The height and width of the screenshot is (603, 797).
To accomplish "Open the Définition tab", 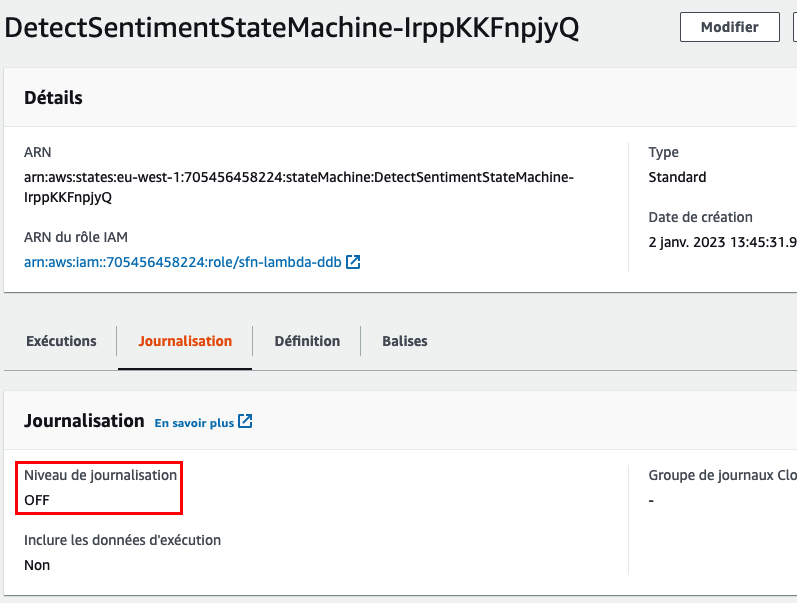I will pyautogui.click(x=307, y=341).
